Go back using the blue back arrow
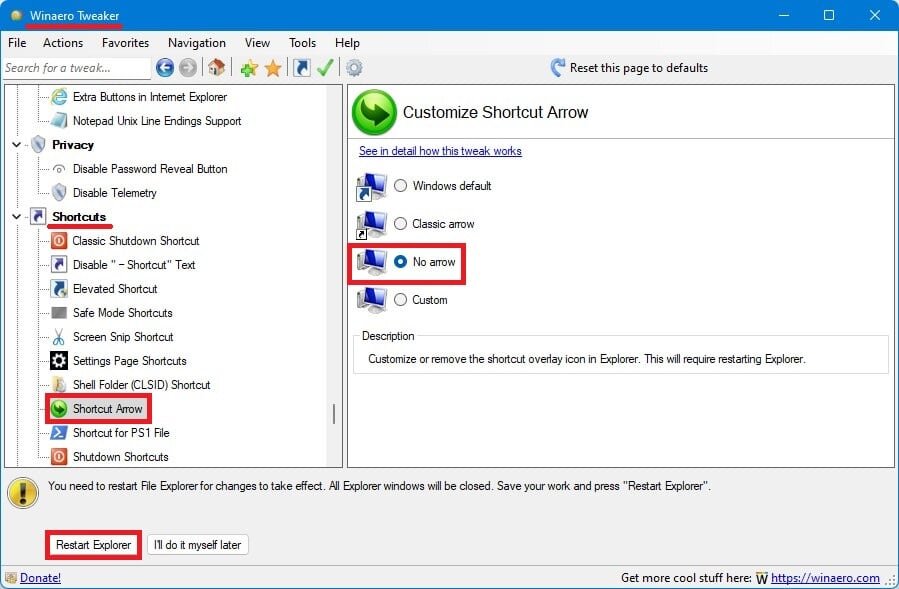 pos(165,68)
